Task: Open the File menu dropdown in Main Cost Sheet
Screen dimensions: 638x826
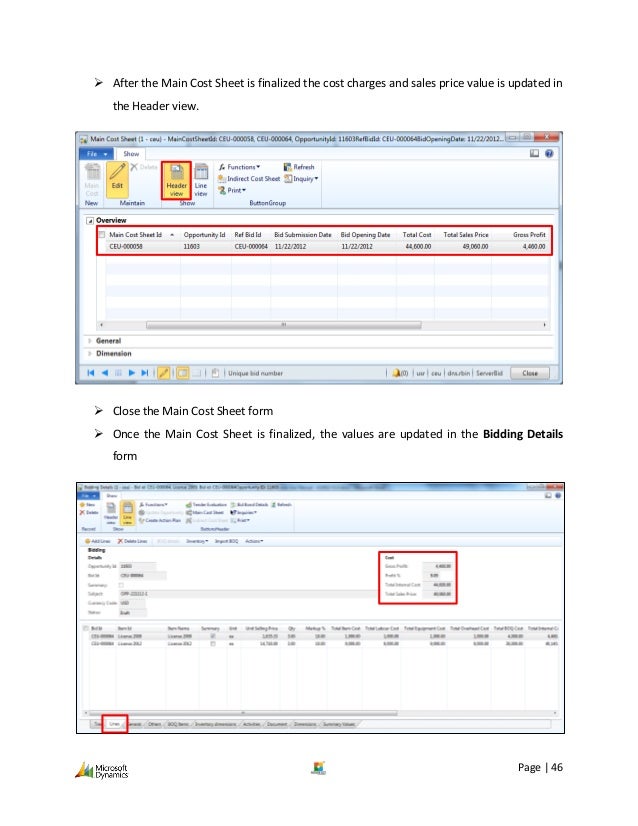Action: coord(96,154)
